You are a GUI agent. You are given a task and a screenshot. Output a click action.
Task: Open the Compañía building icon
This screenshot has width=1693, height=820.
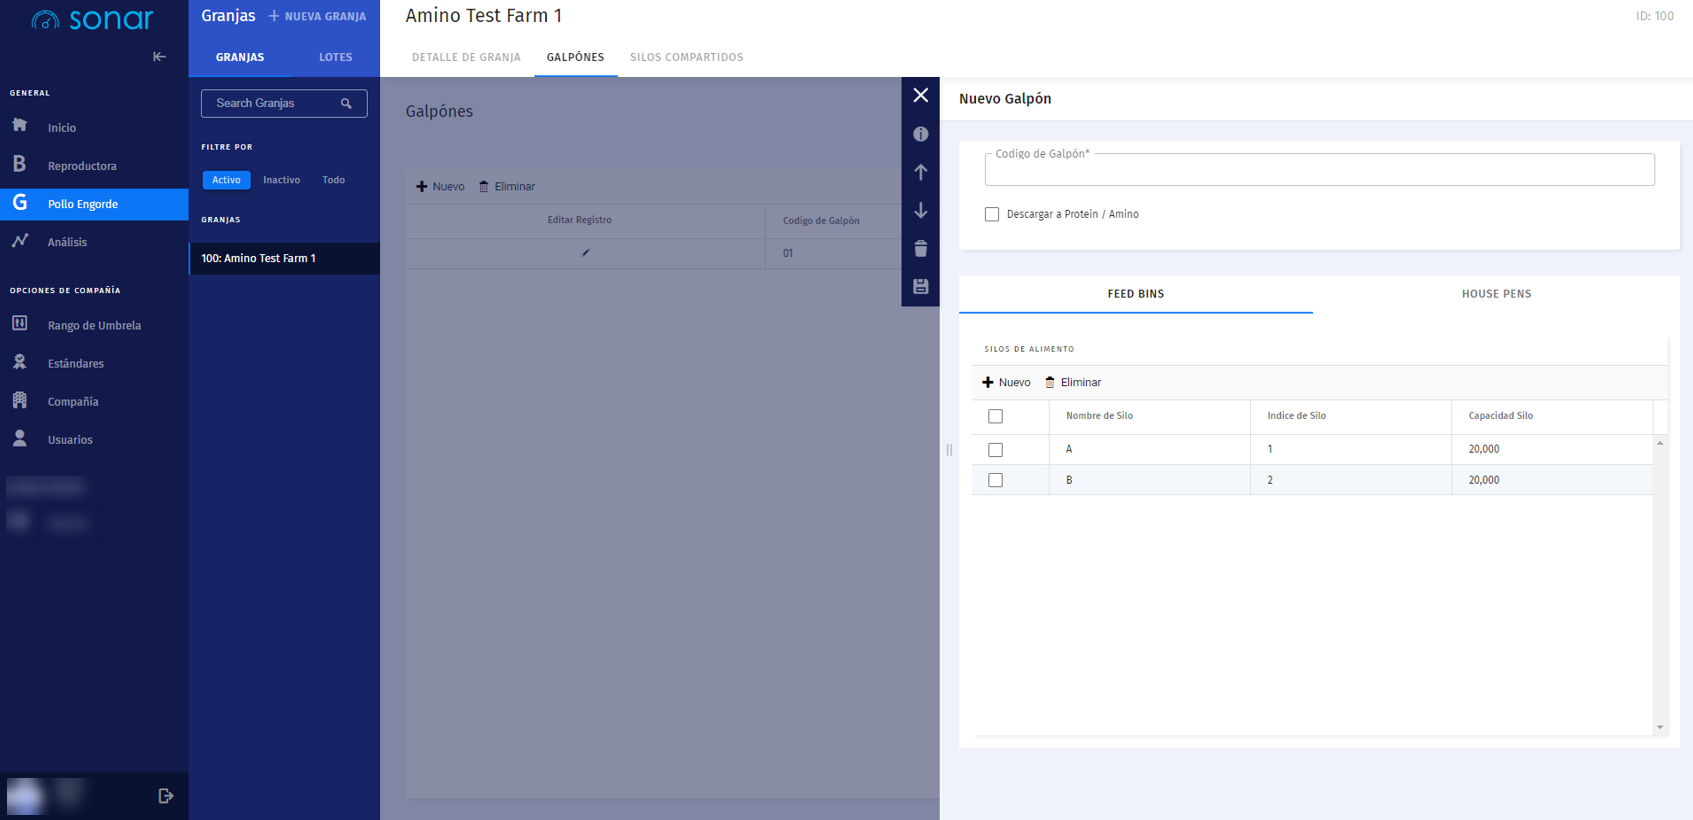20,400
